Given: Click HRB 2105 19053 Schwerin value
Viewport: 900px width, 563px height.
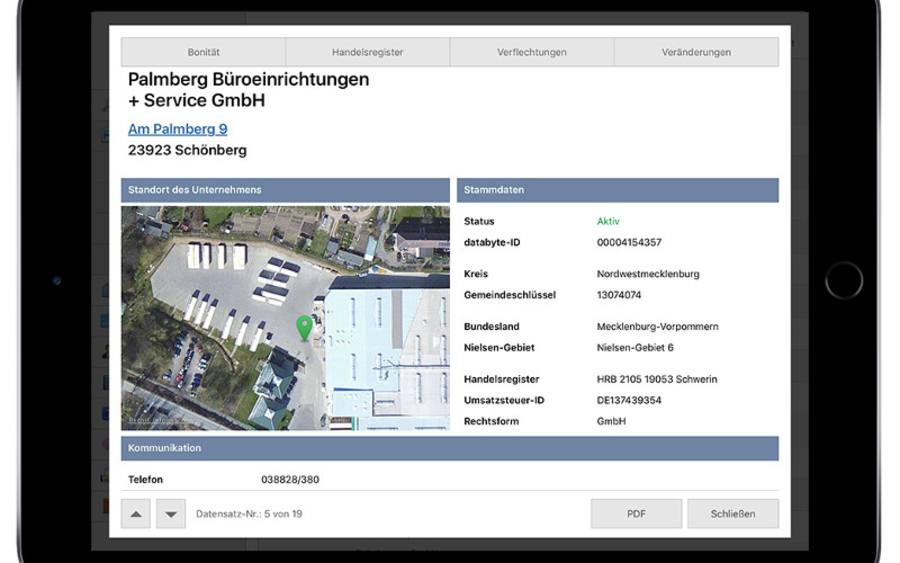Looking at the screenshot, I should click(657, 379).
